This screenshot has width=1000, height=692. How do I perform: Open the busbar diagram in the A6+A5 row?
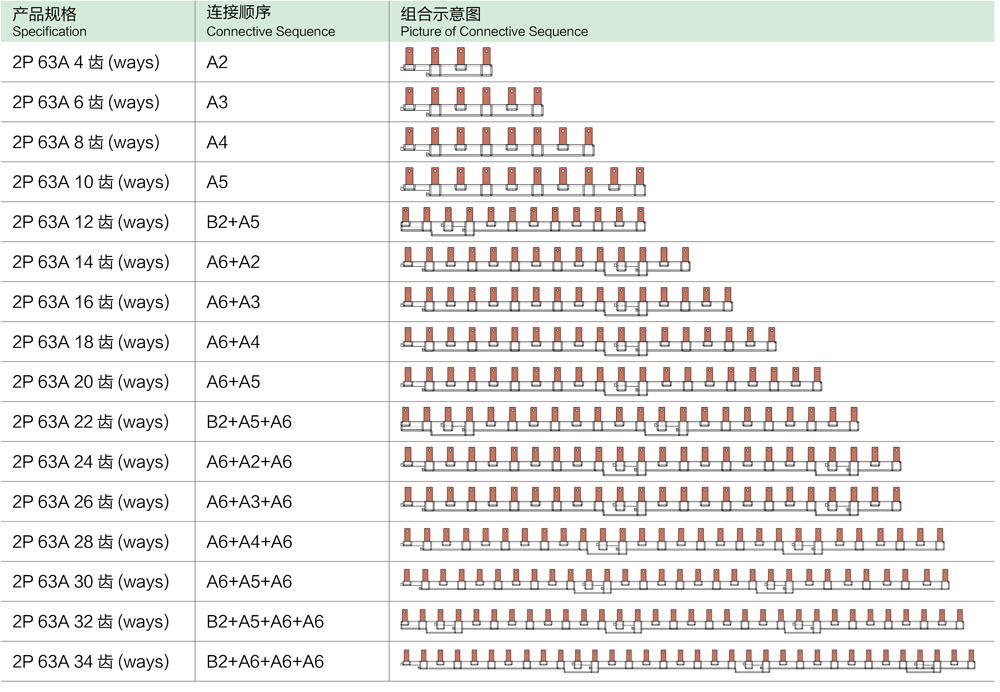pyautogui.click(x=611, y=381)
